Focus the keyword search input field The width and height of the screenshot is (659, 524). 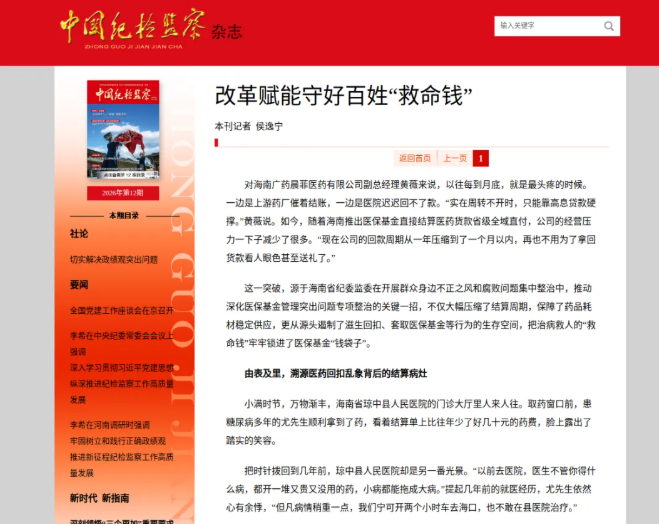(x=548, y=26)
